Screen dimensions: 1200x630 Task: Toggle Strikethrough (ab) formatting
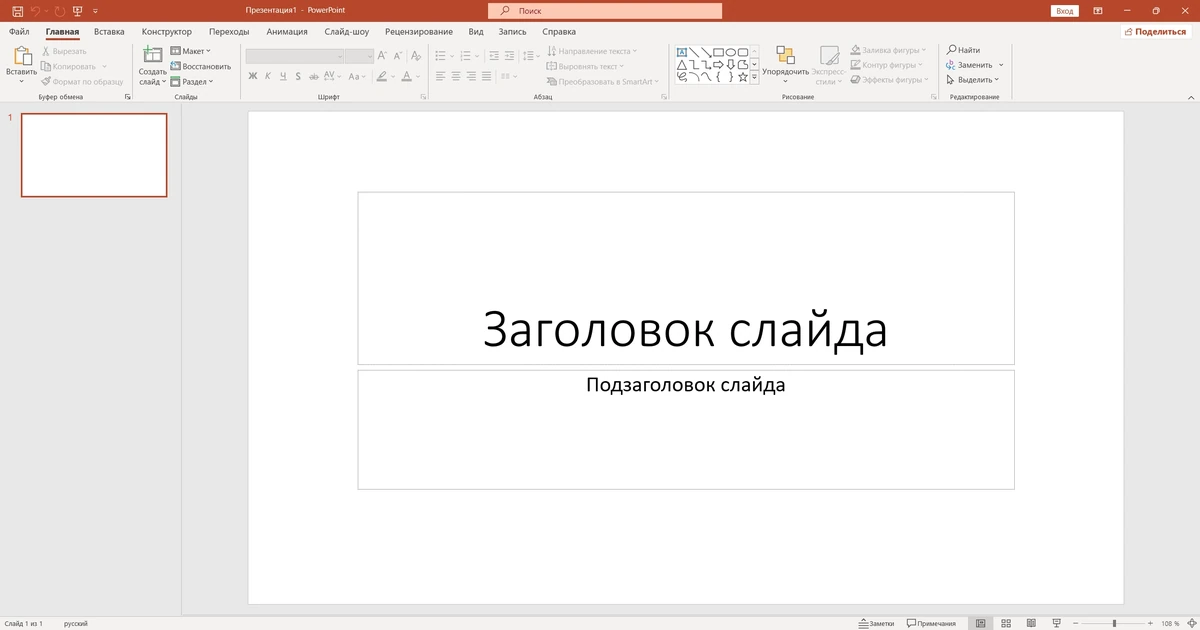[x=314, y=76]
